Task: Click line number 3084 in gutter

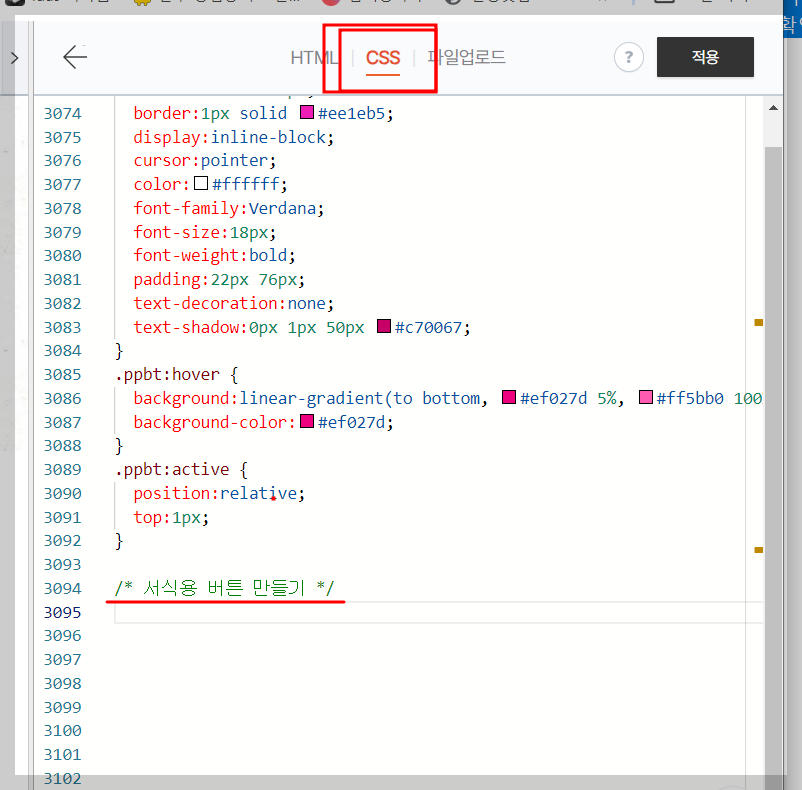Action: point(62,351)
